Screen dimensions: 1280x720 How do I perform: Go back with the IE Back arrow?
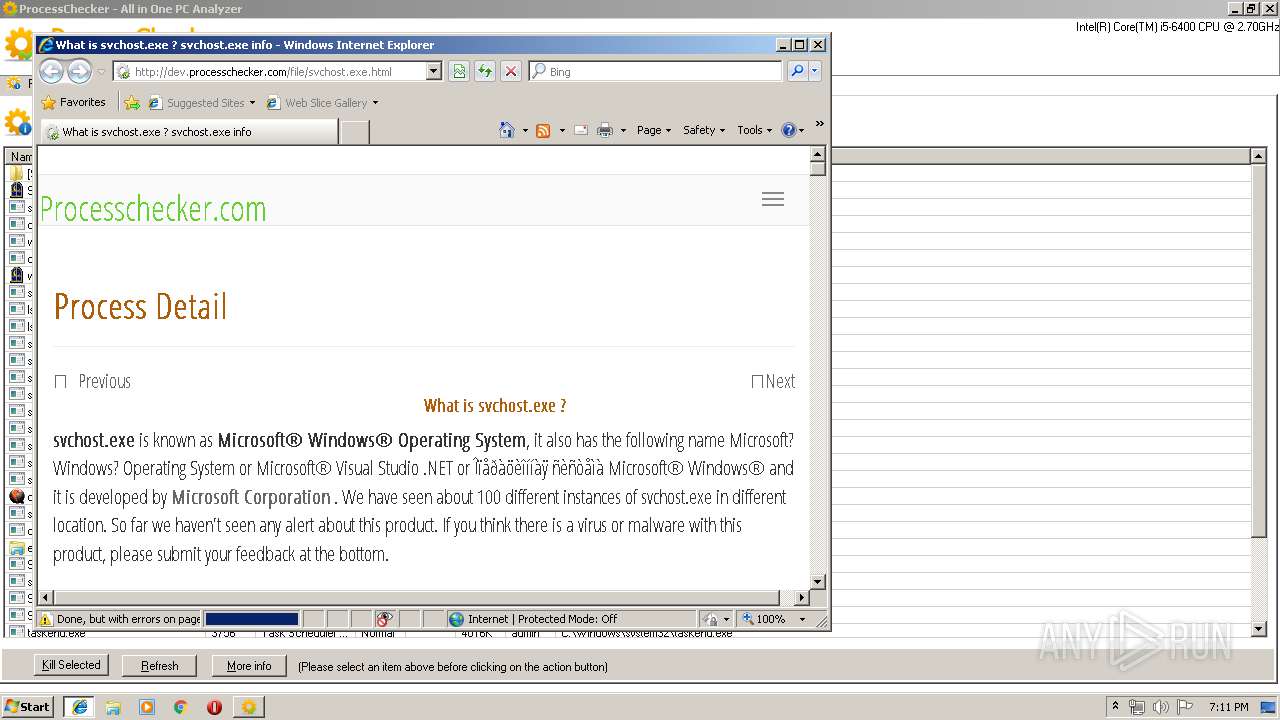pos(52,71)
